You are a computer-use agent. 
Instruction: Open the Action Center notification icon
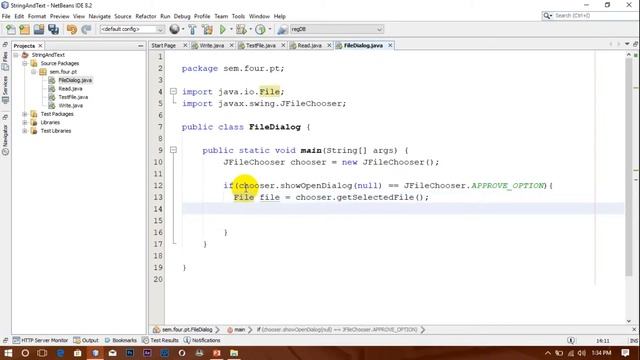[x=625, y=353]
